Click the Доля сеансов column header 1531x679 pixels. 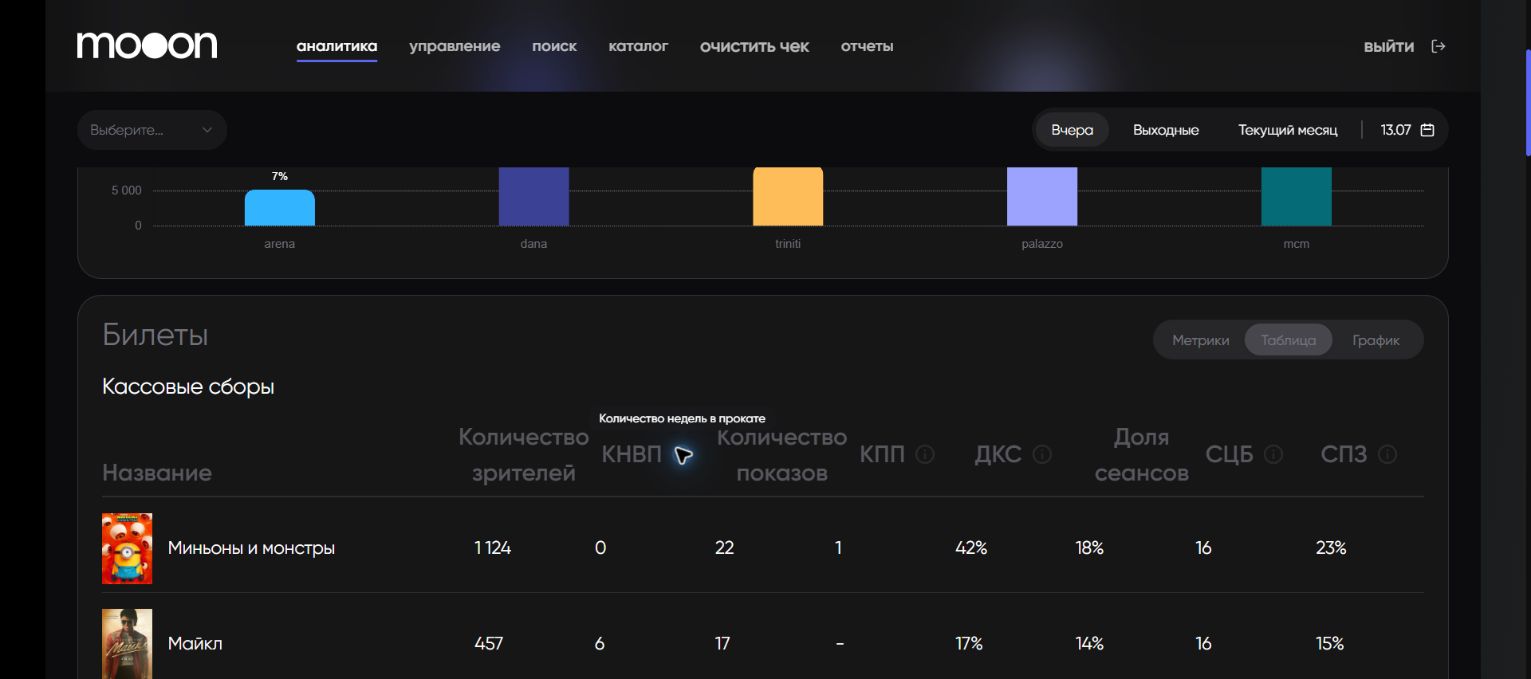tap(1142, 455)
